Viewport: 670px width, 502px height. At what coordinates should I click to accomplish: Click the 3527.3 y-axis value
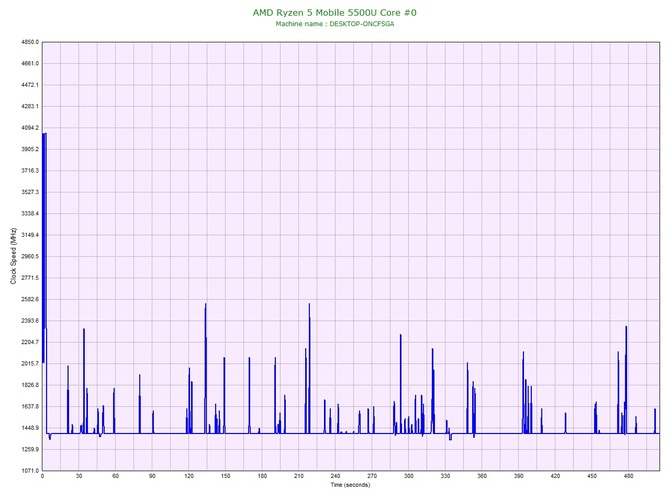[29, 192]
